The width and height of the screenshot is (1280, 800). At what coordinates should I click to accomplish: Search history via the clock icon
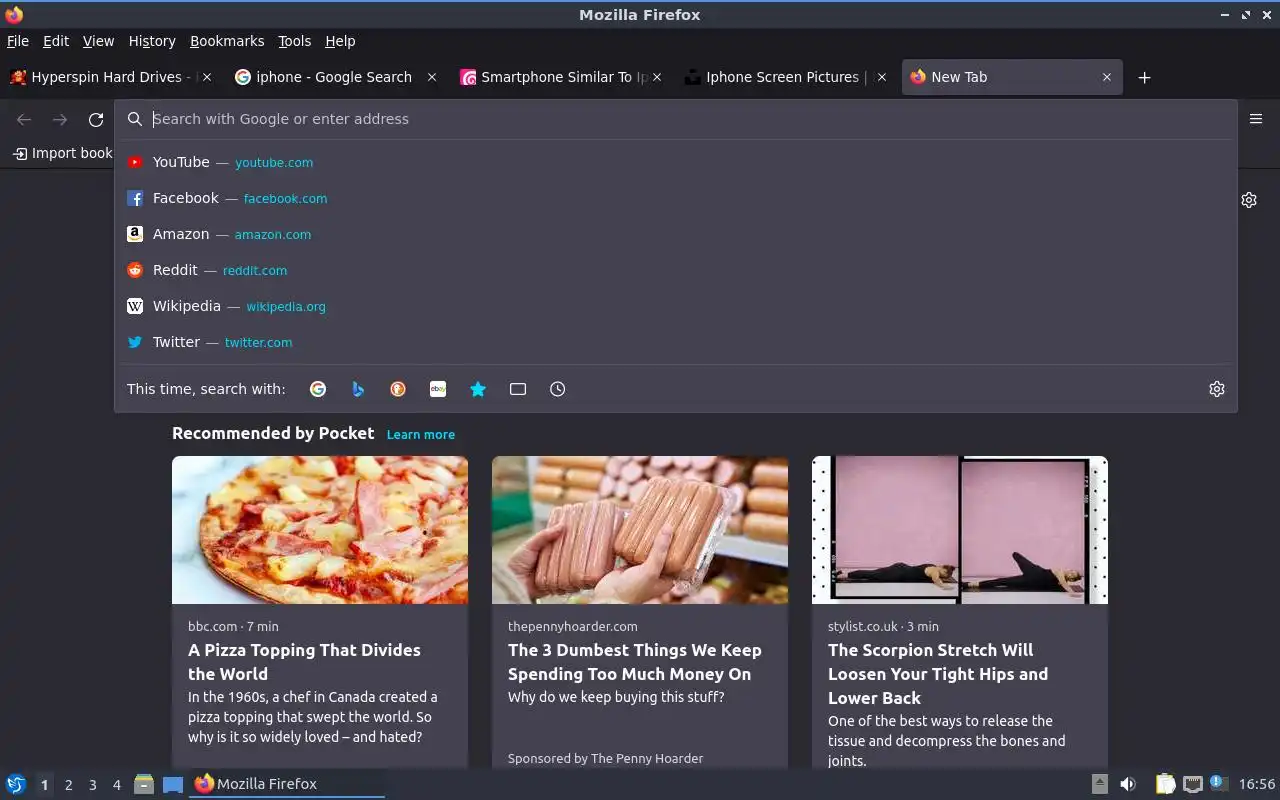558,389
